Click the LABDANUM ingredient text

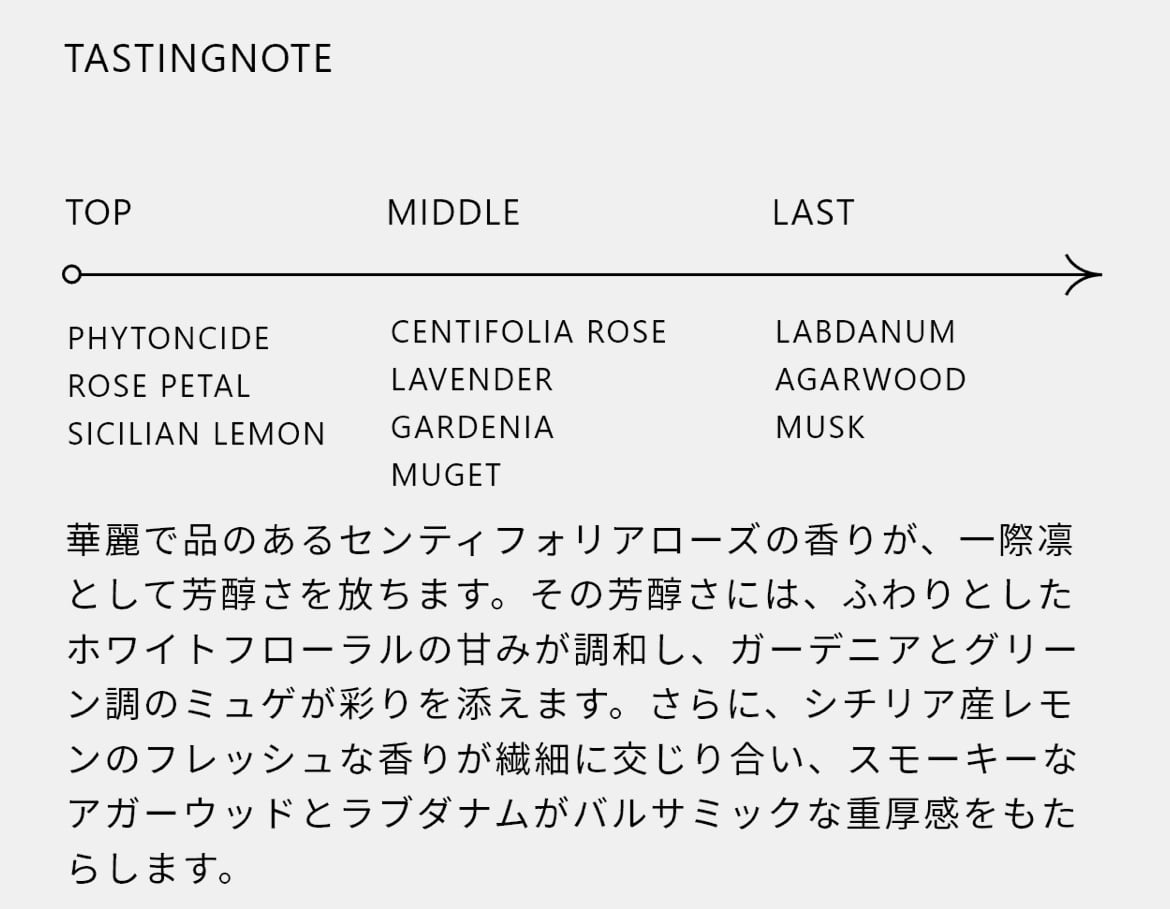[866, 332]
